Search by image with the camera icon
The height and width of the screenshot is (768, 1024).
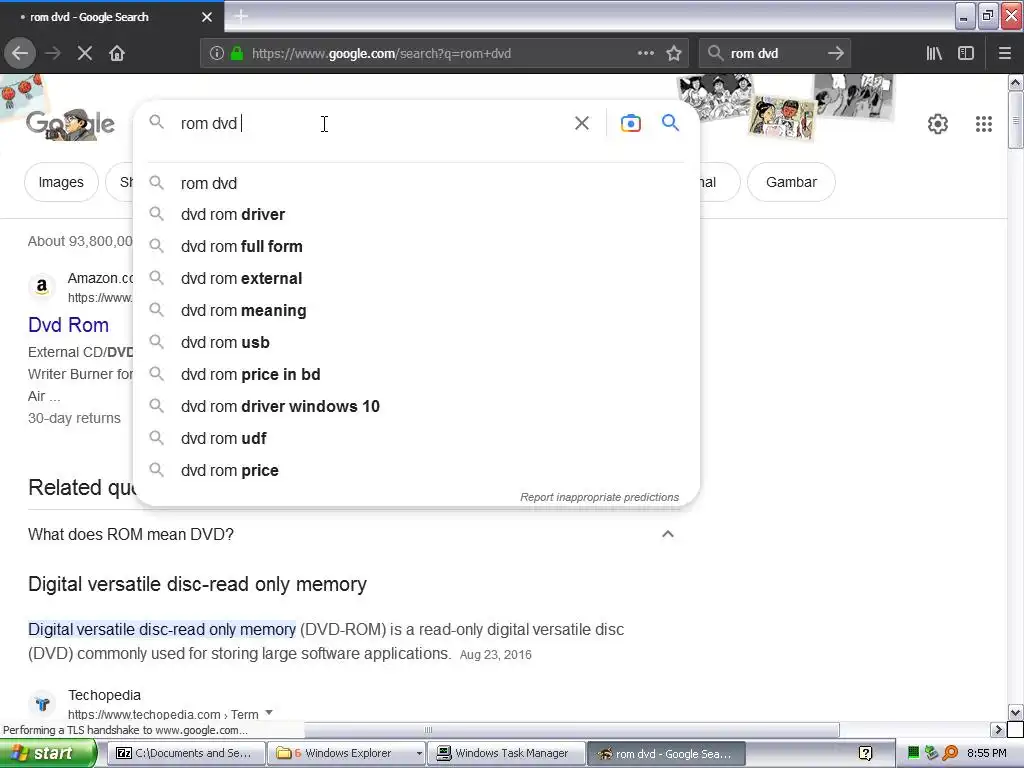(630, 123)
